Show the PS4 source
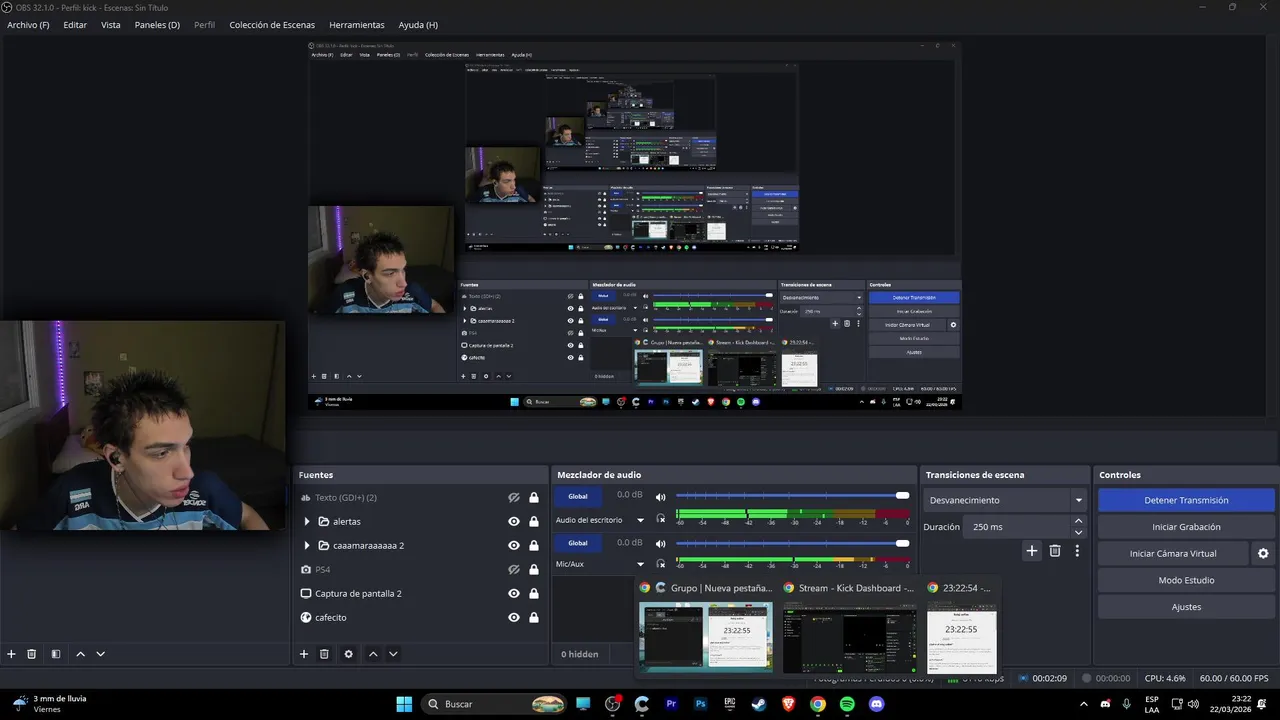The width and height of the screenshot is (1280, 720). pos(514,569)
